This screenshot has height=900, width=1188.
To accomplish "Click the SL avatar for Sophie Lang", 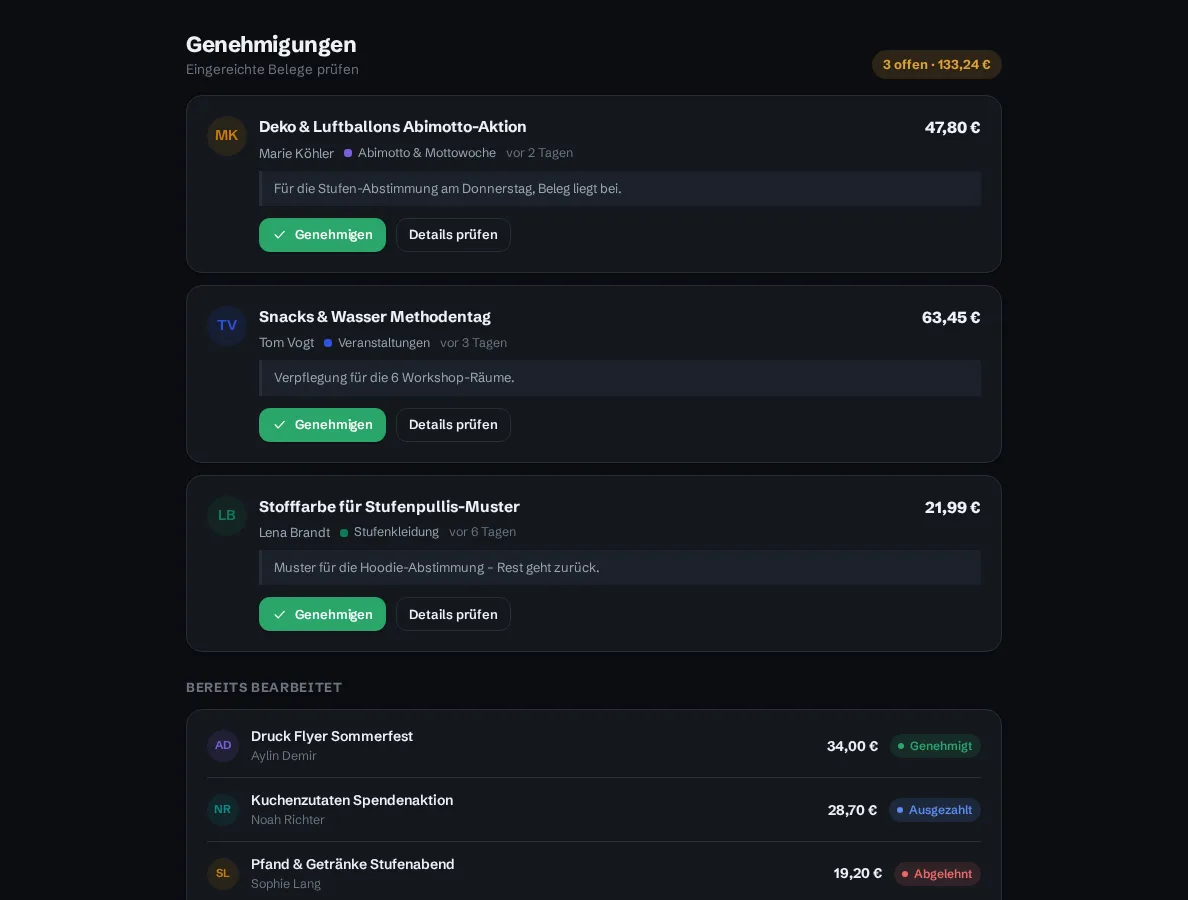I will [x=223, y=873].
